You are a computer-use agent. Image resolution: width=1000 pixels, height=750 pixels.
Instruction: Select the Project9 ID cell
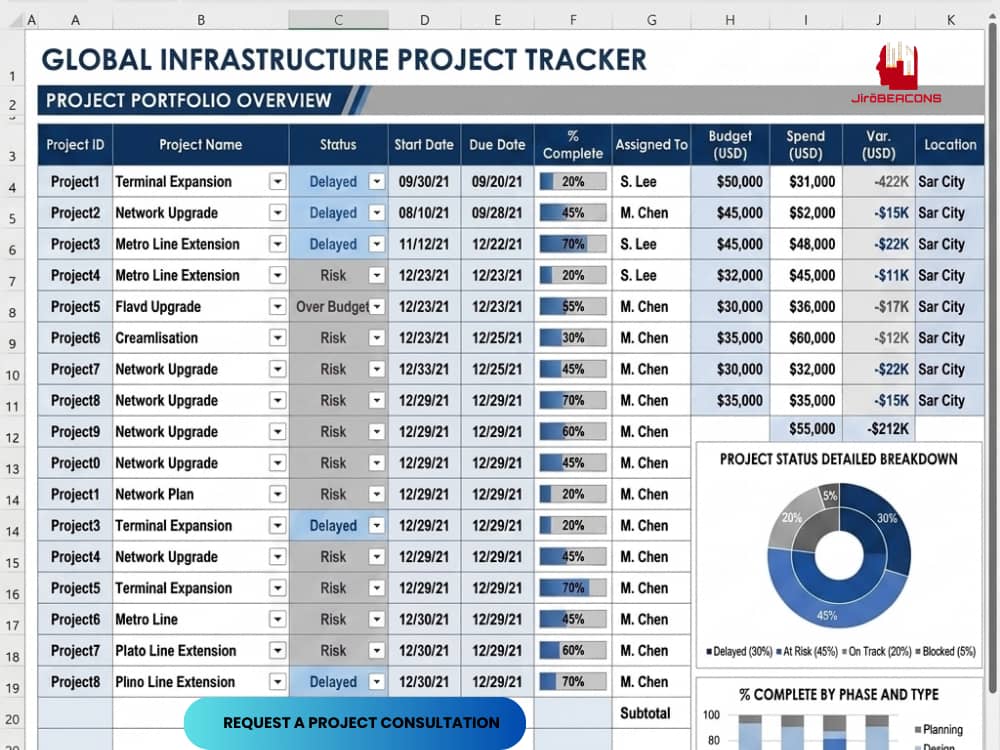pos(75,432)
